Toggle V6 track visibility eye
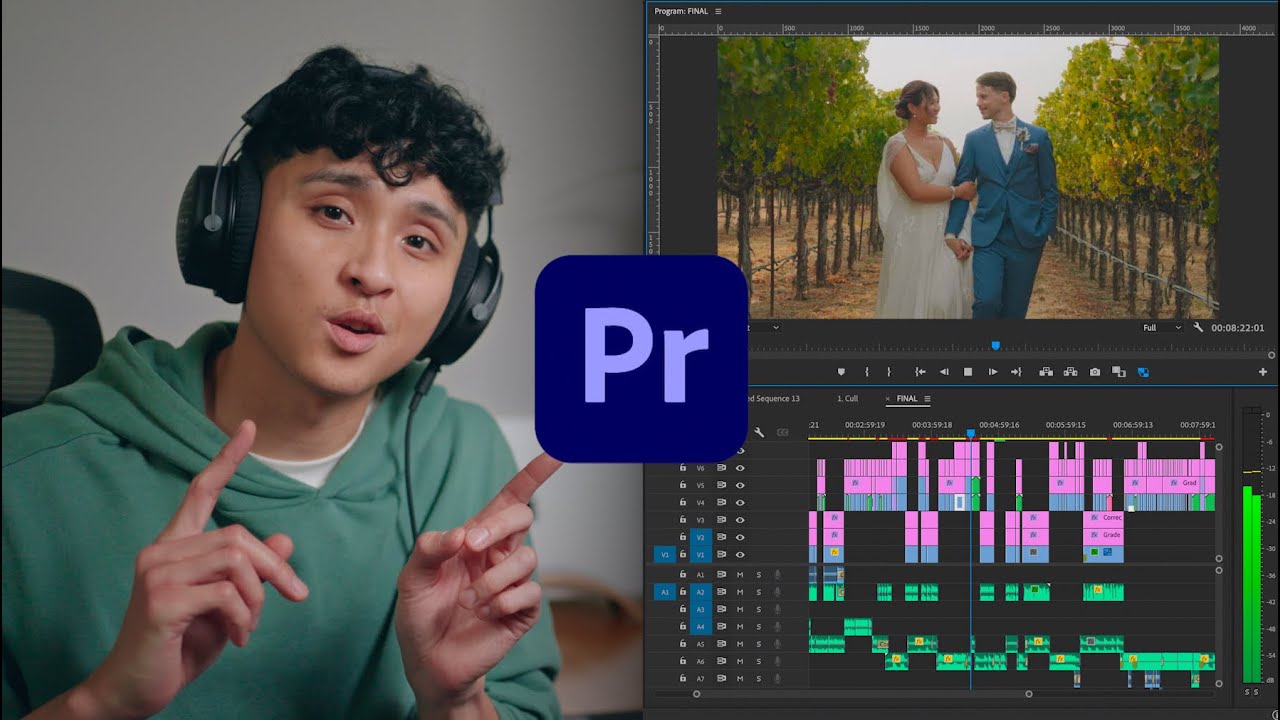This screenshot has width=1280, height=720. click(x=741, y=468)
